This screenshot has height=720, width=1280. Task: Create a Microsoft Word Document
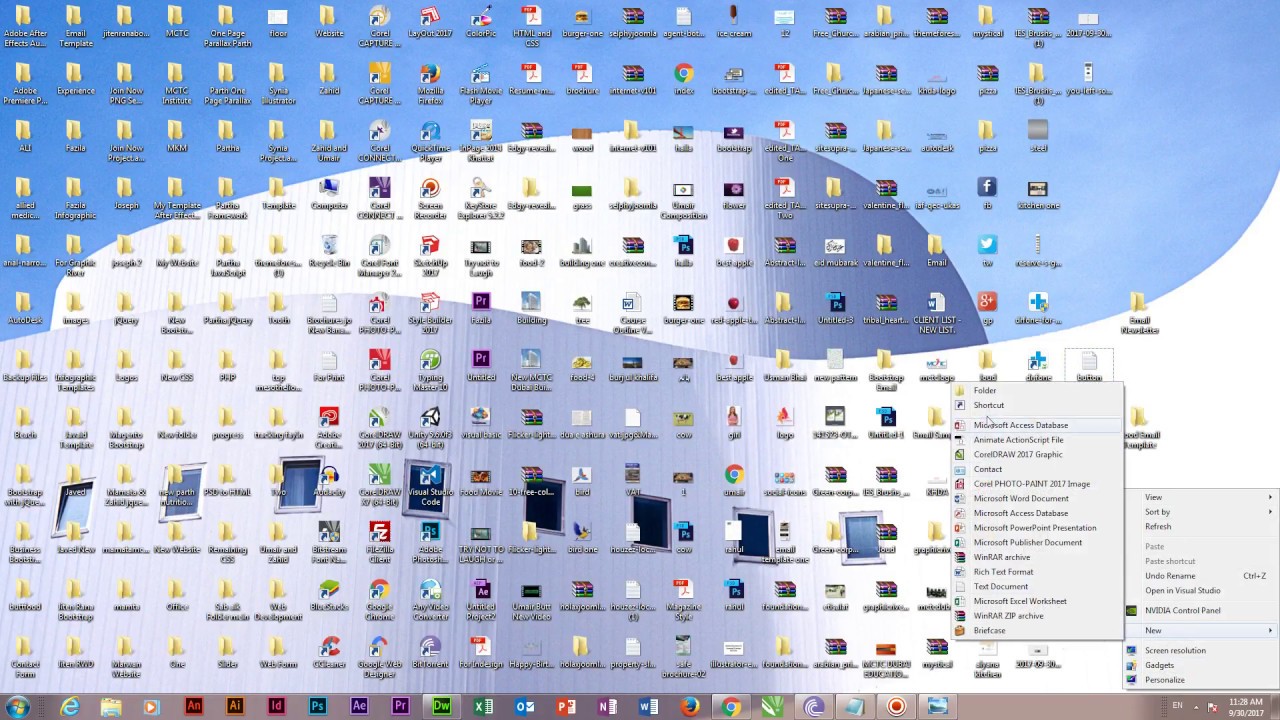[x=1036, y=498]
